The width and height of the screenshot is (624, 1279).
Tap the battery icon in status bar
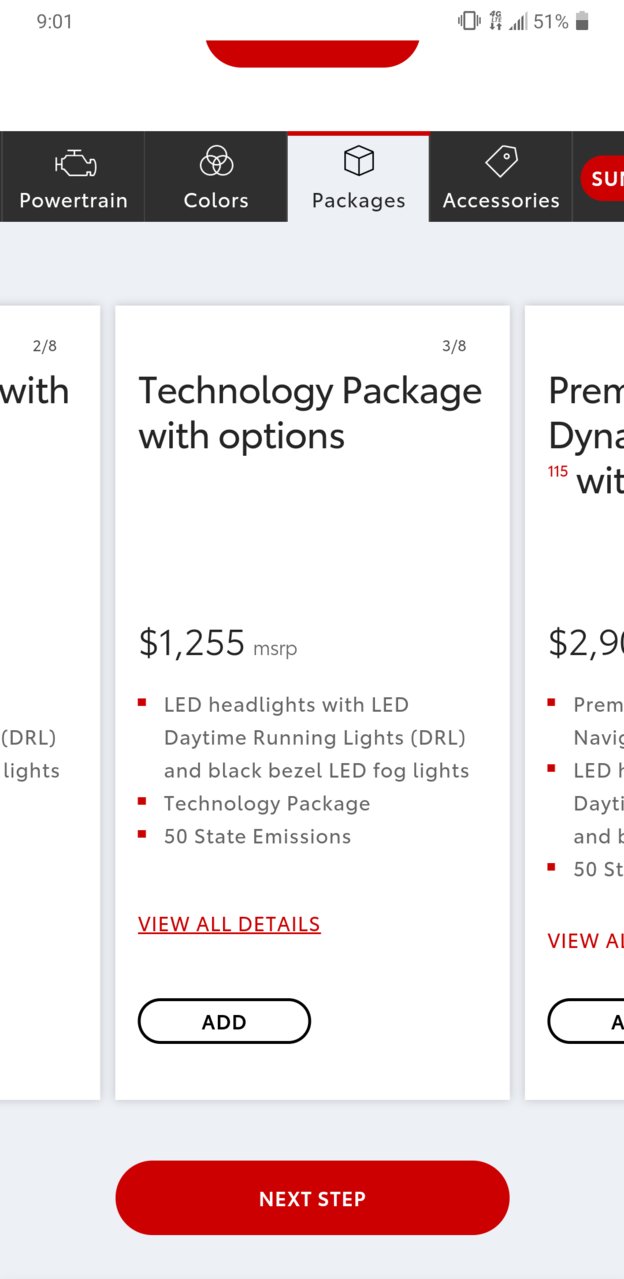pyautogui.click(x=584, y=21)
